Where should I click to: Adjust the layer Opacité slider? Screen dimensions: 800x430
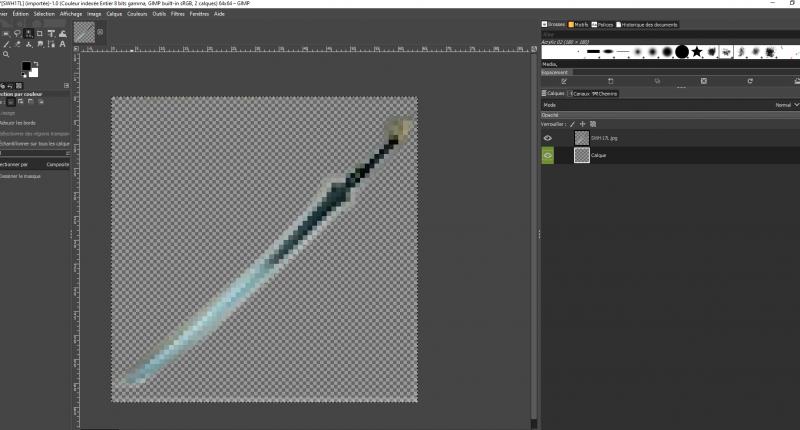click(x=670, y=115)
